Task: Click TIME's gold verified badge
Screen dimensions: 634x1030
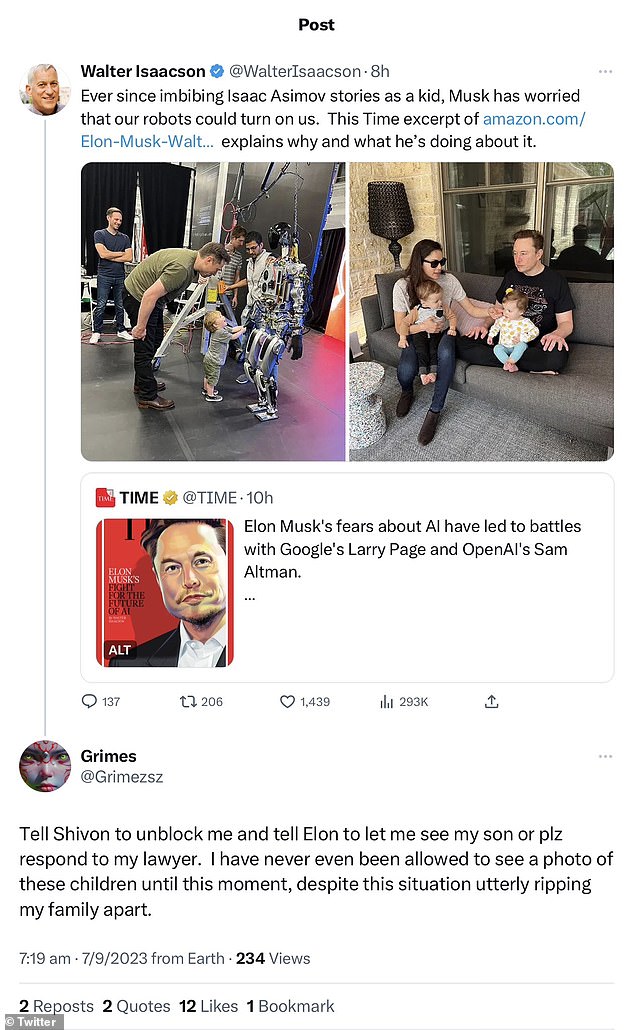Action: [172, 498]
